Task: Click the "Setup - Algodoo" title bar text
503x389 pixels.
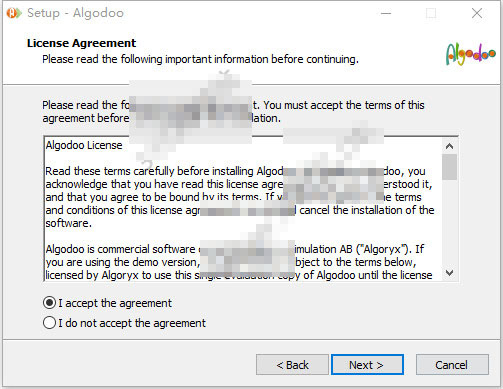Action: [75, 13]
